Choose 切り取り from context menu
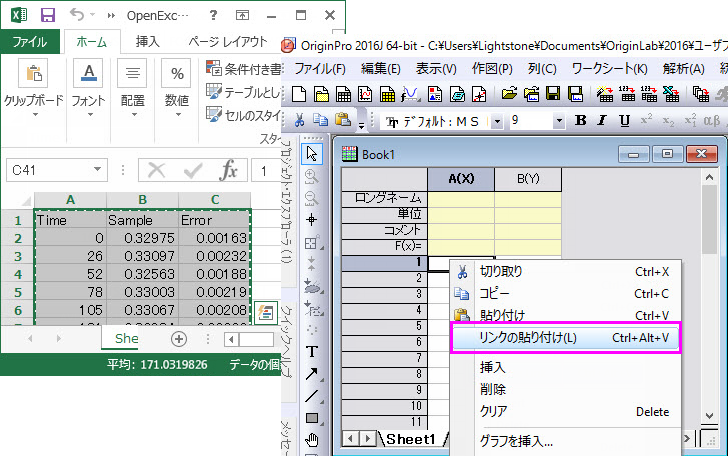 565,272
